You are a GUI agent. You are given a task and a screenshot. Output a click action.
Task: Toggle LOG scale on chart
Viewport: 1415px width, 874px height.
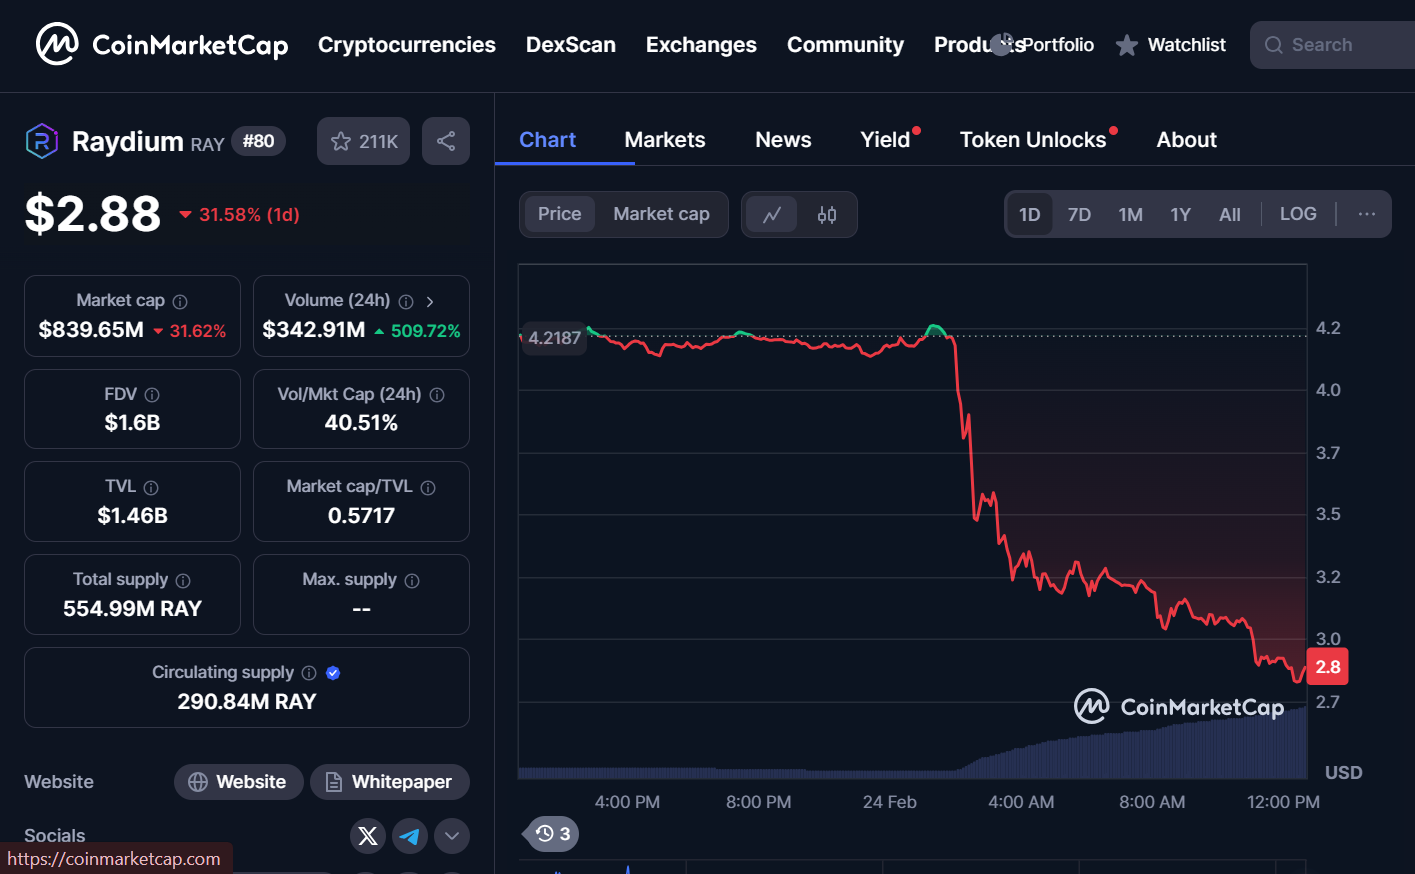1298,214
